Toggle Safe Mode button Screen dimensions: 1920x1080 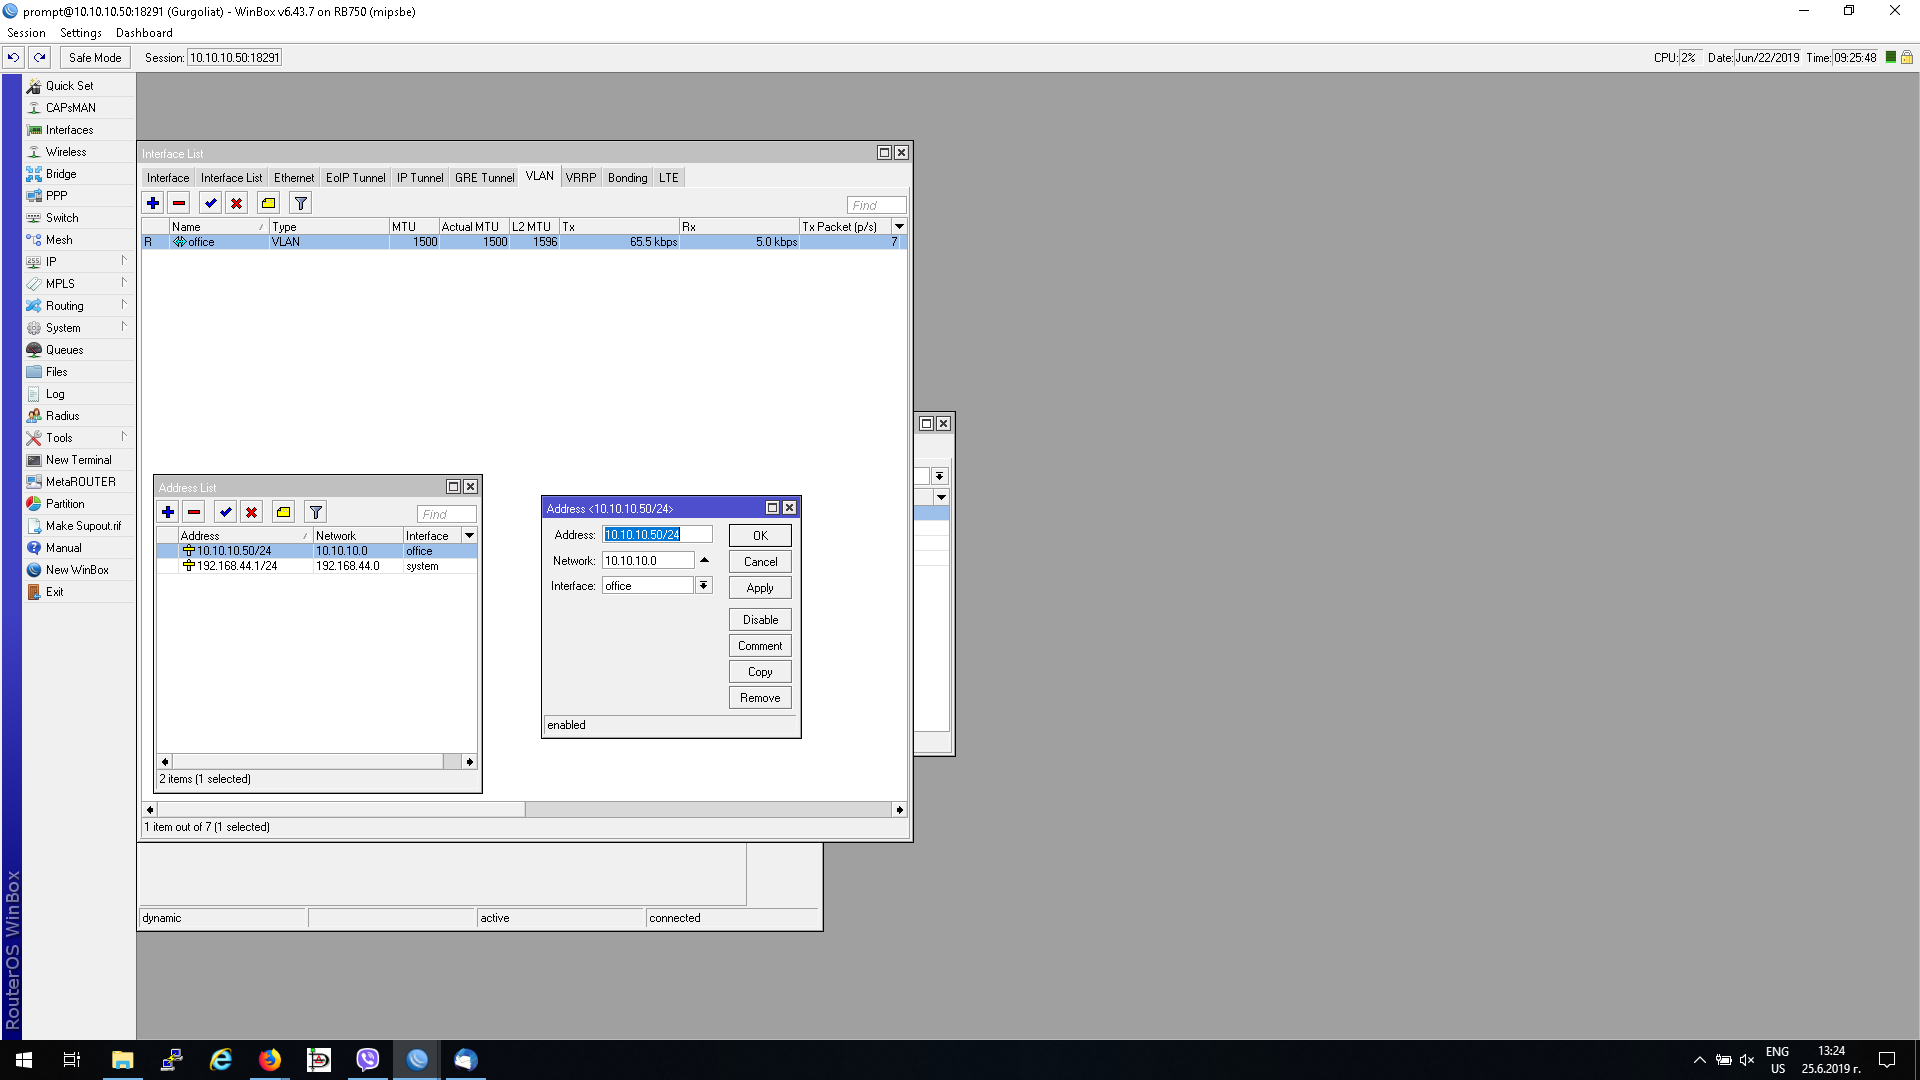tap(95, 57)
